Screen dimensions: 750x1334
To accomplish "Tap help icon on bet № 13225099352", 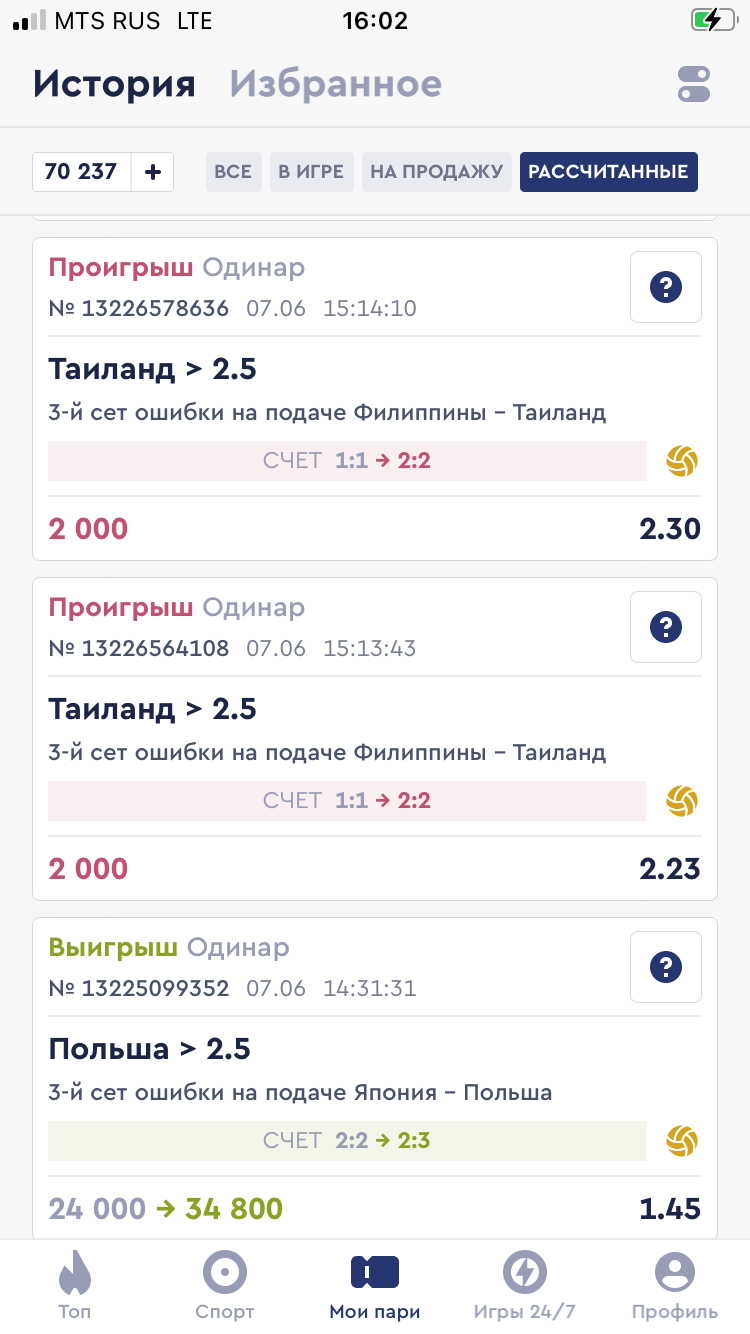I will pyautogui.click(x=666, y=967).
